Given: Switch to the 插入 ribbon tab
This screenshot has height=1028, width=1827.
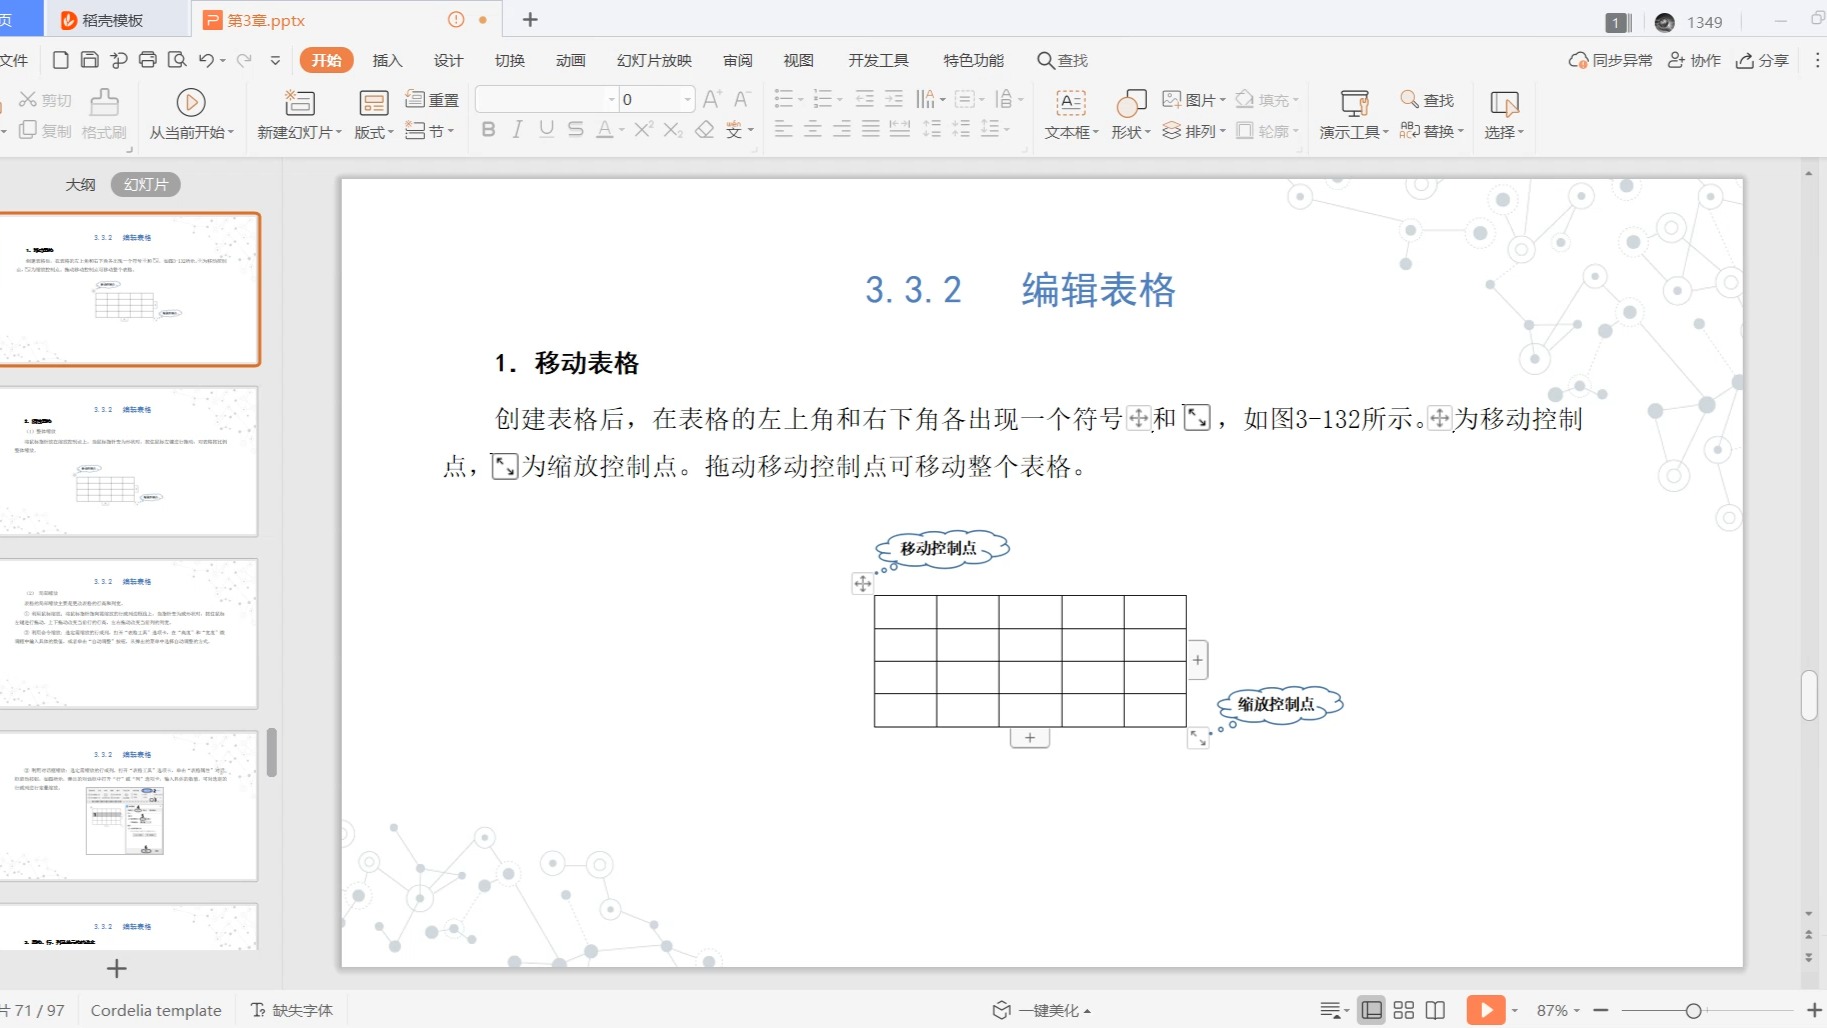Looking at the screenshot, I should point(386,60).
